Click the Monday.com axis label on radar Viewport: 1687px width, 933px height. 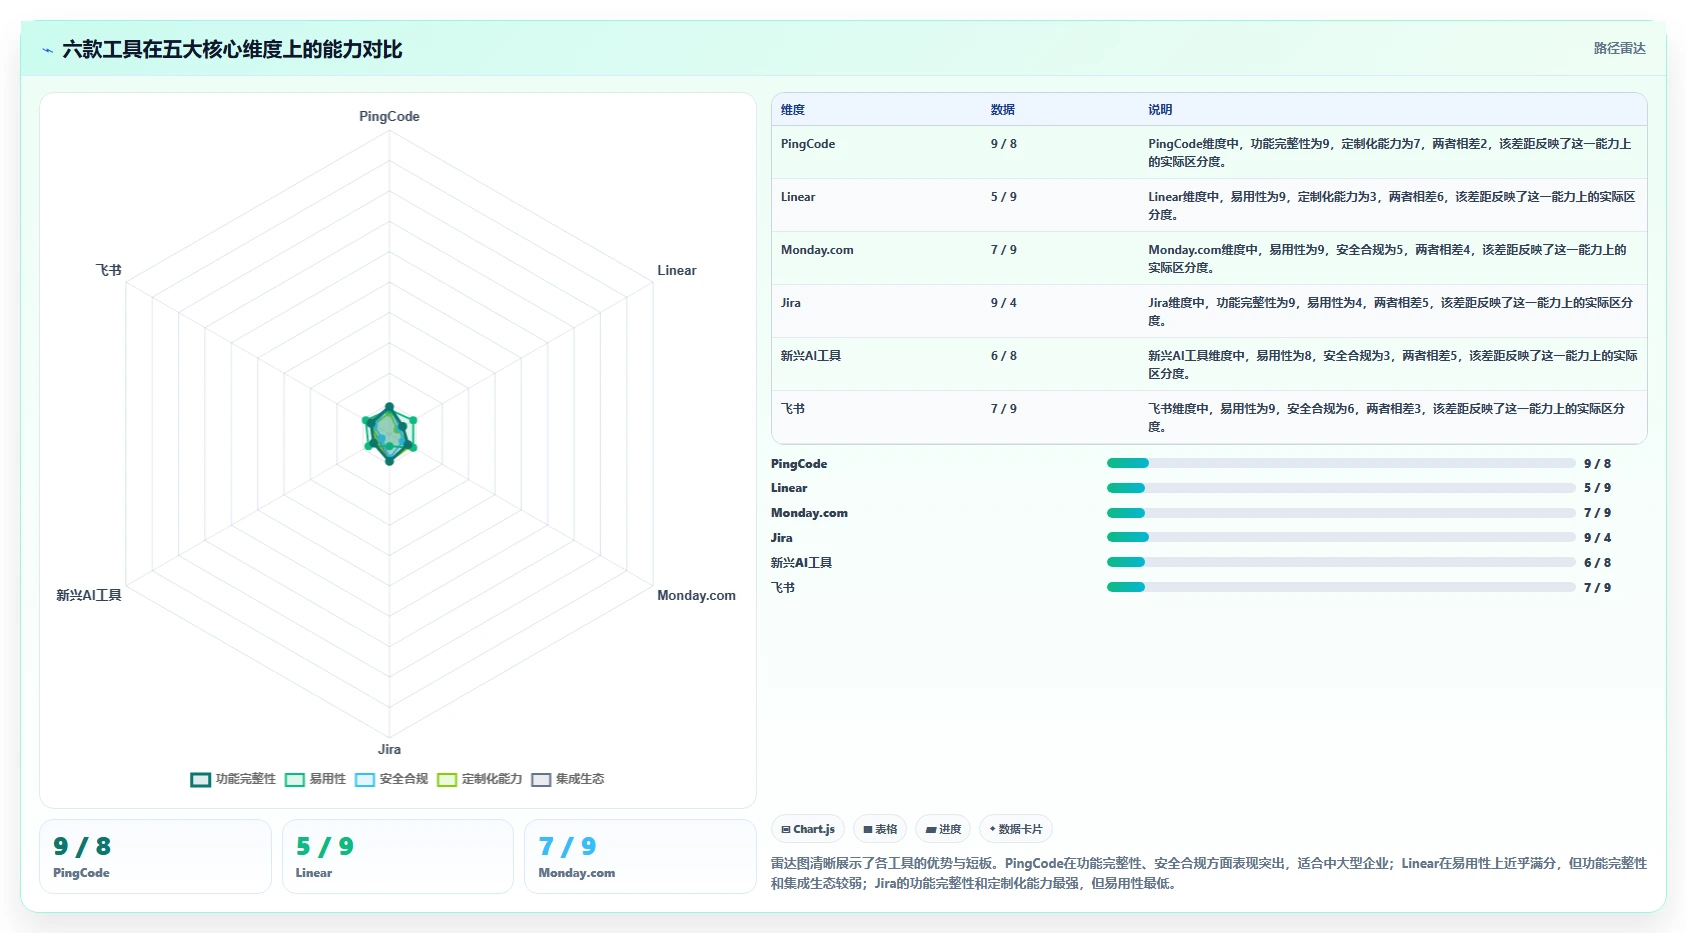(696, 596)
